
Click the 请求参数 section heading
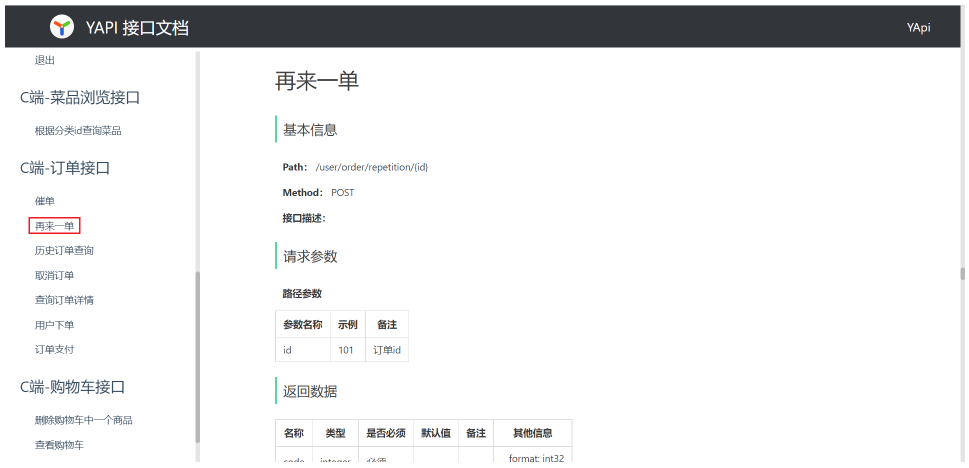coord(310,256)
